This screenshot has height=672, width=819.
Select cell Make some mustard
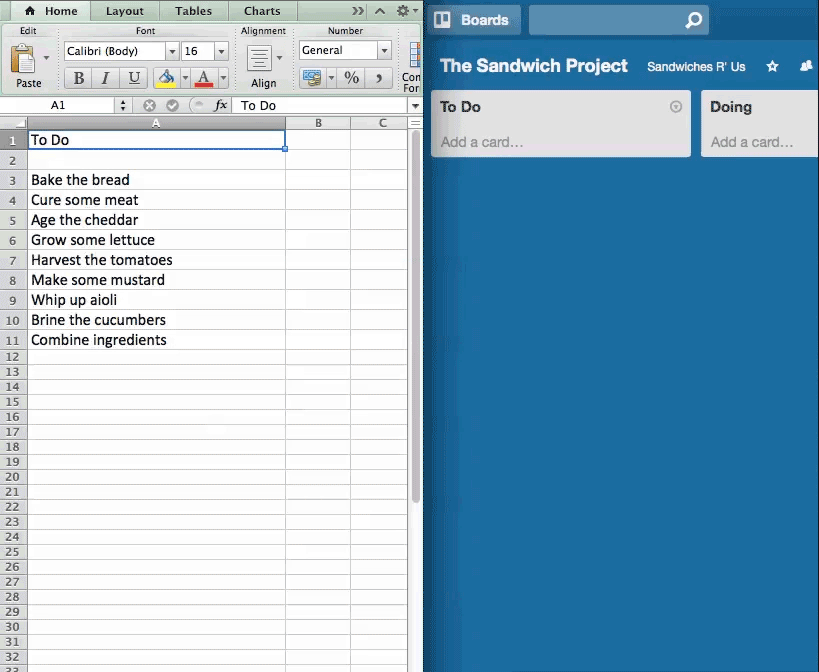156,280
